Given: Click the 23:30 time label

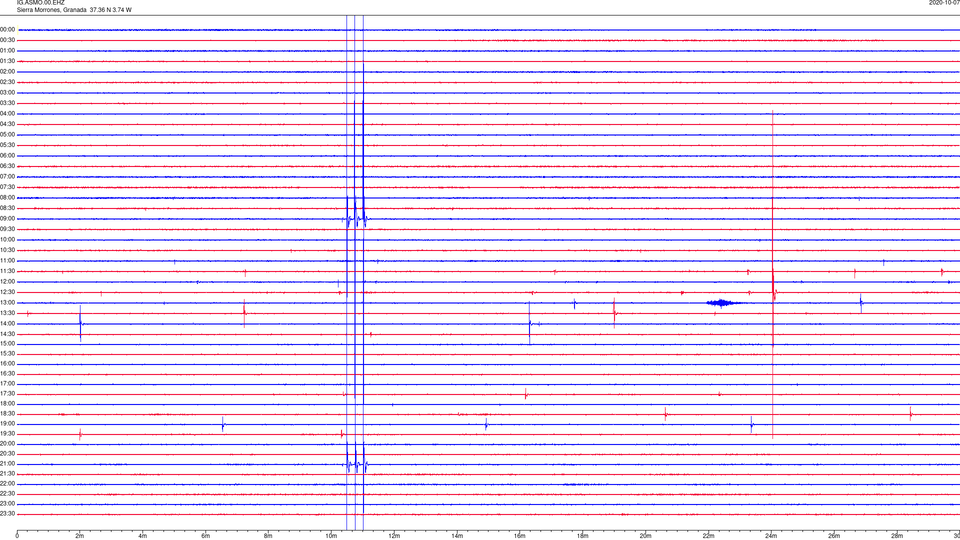Looking at the screenshot, I should point(7,514).
